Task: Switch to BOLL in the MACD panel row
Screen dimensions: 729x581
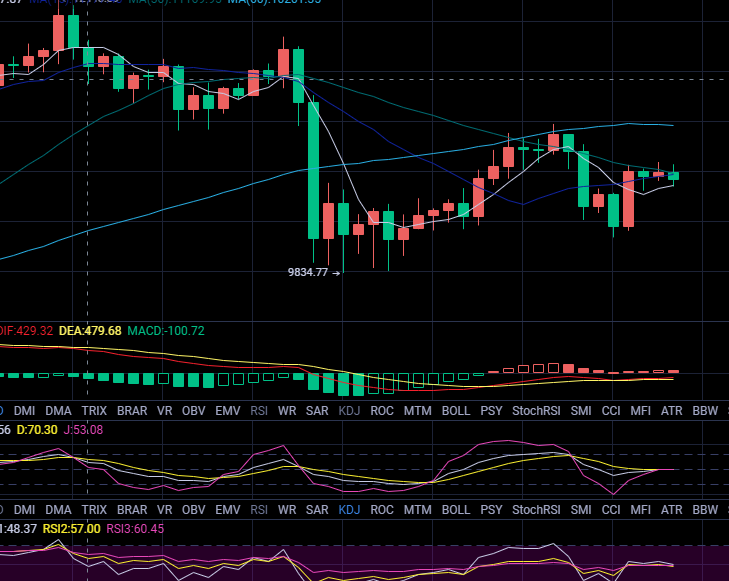Action: point(455,410)
